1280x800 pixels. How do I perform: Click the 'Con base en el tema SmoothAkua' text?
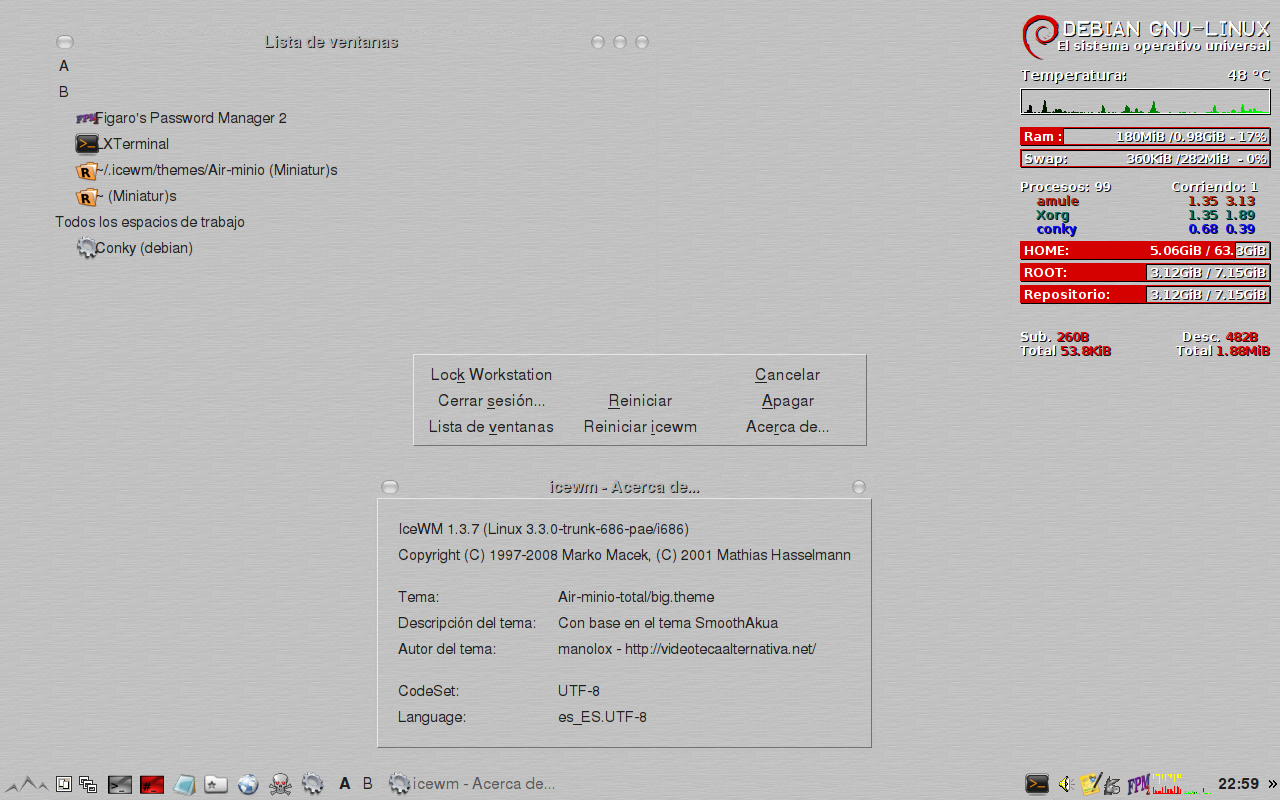pyautogui.click(x=668, y=623)
